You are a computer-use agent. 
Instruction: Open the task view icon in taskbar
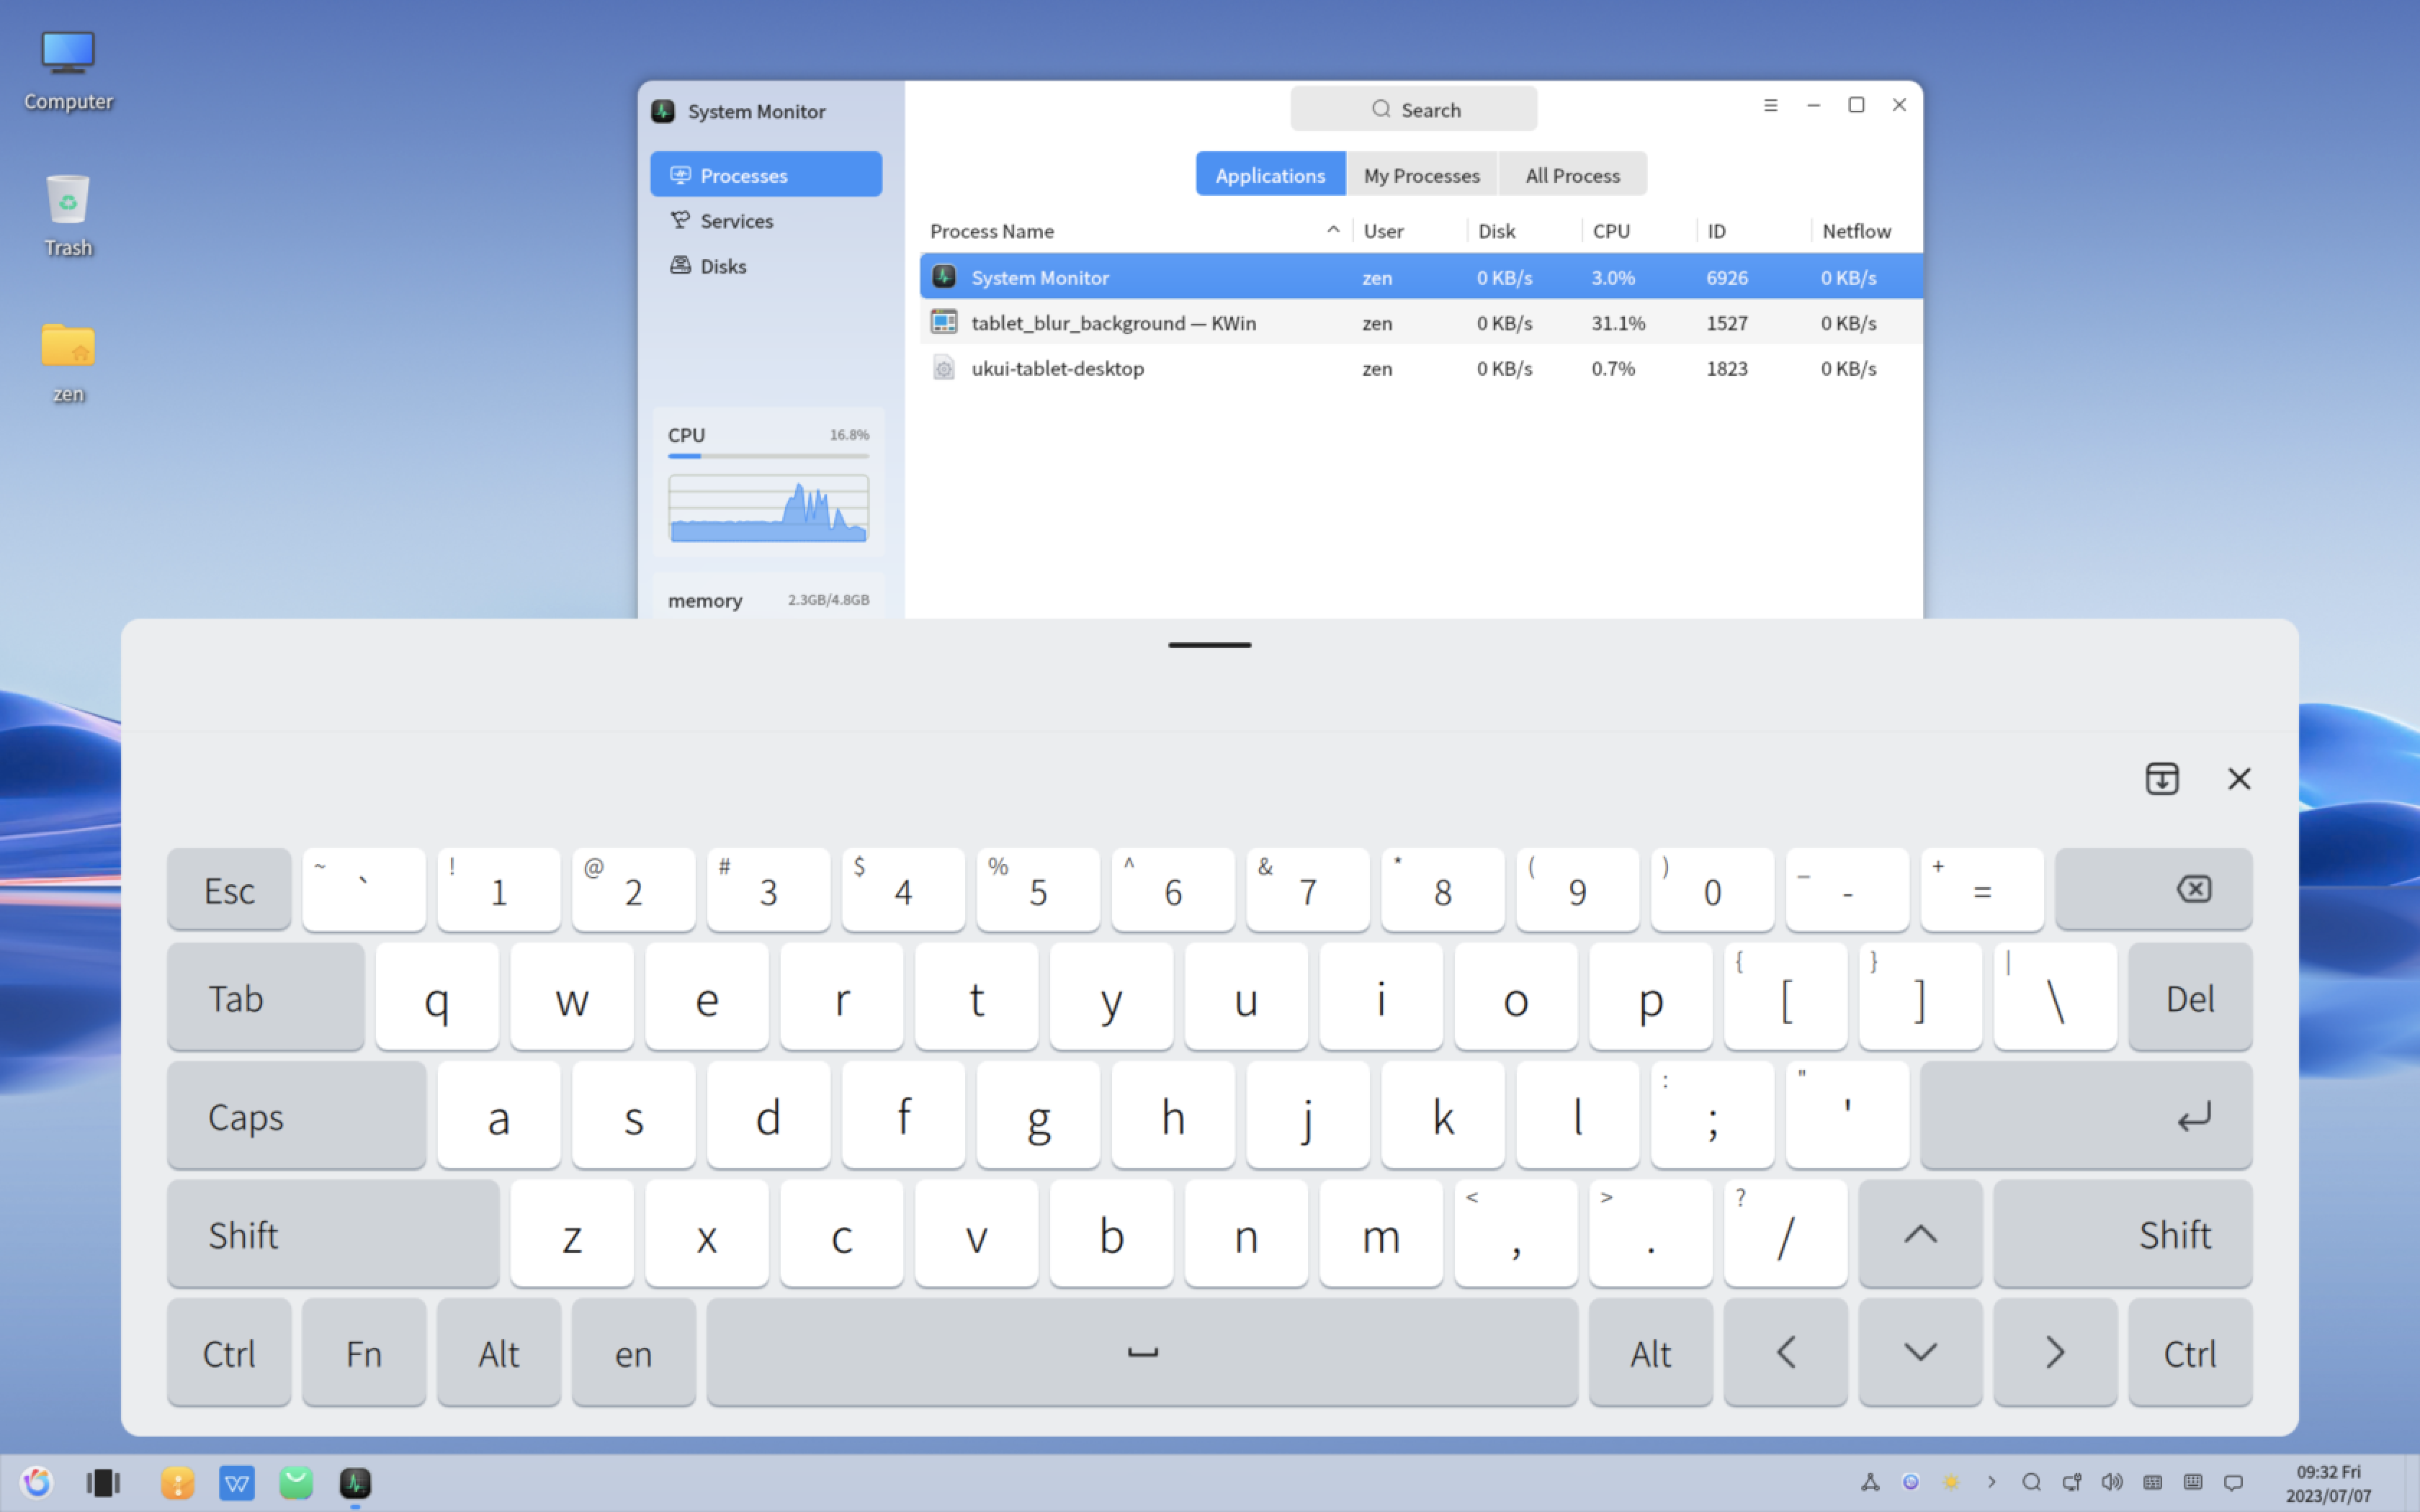(x=103, y=1482)
